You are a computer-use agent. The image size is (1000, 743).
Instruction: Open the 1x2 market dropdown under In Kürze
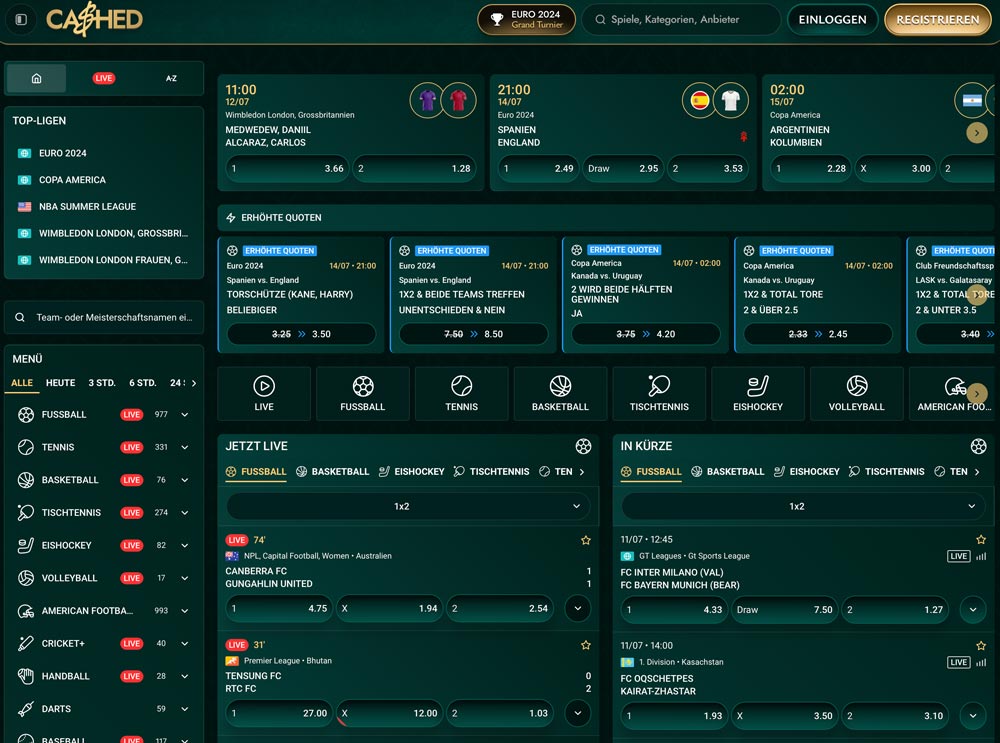803,506
